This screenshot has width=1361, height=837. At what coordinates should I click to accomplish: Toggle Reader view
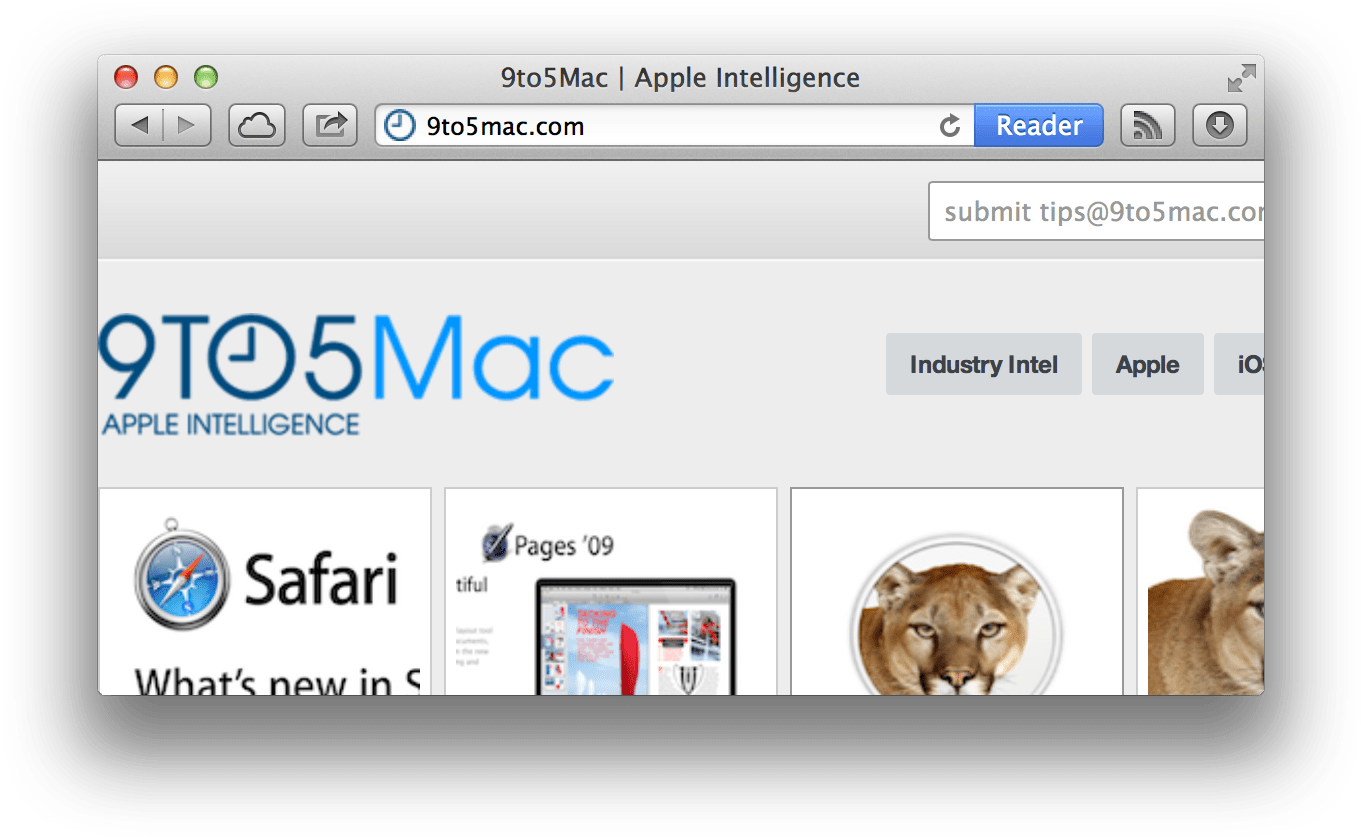point(1038,125)
